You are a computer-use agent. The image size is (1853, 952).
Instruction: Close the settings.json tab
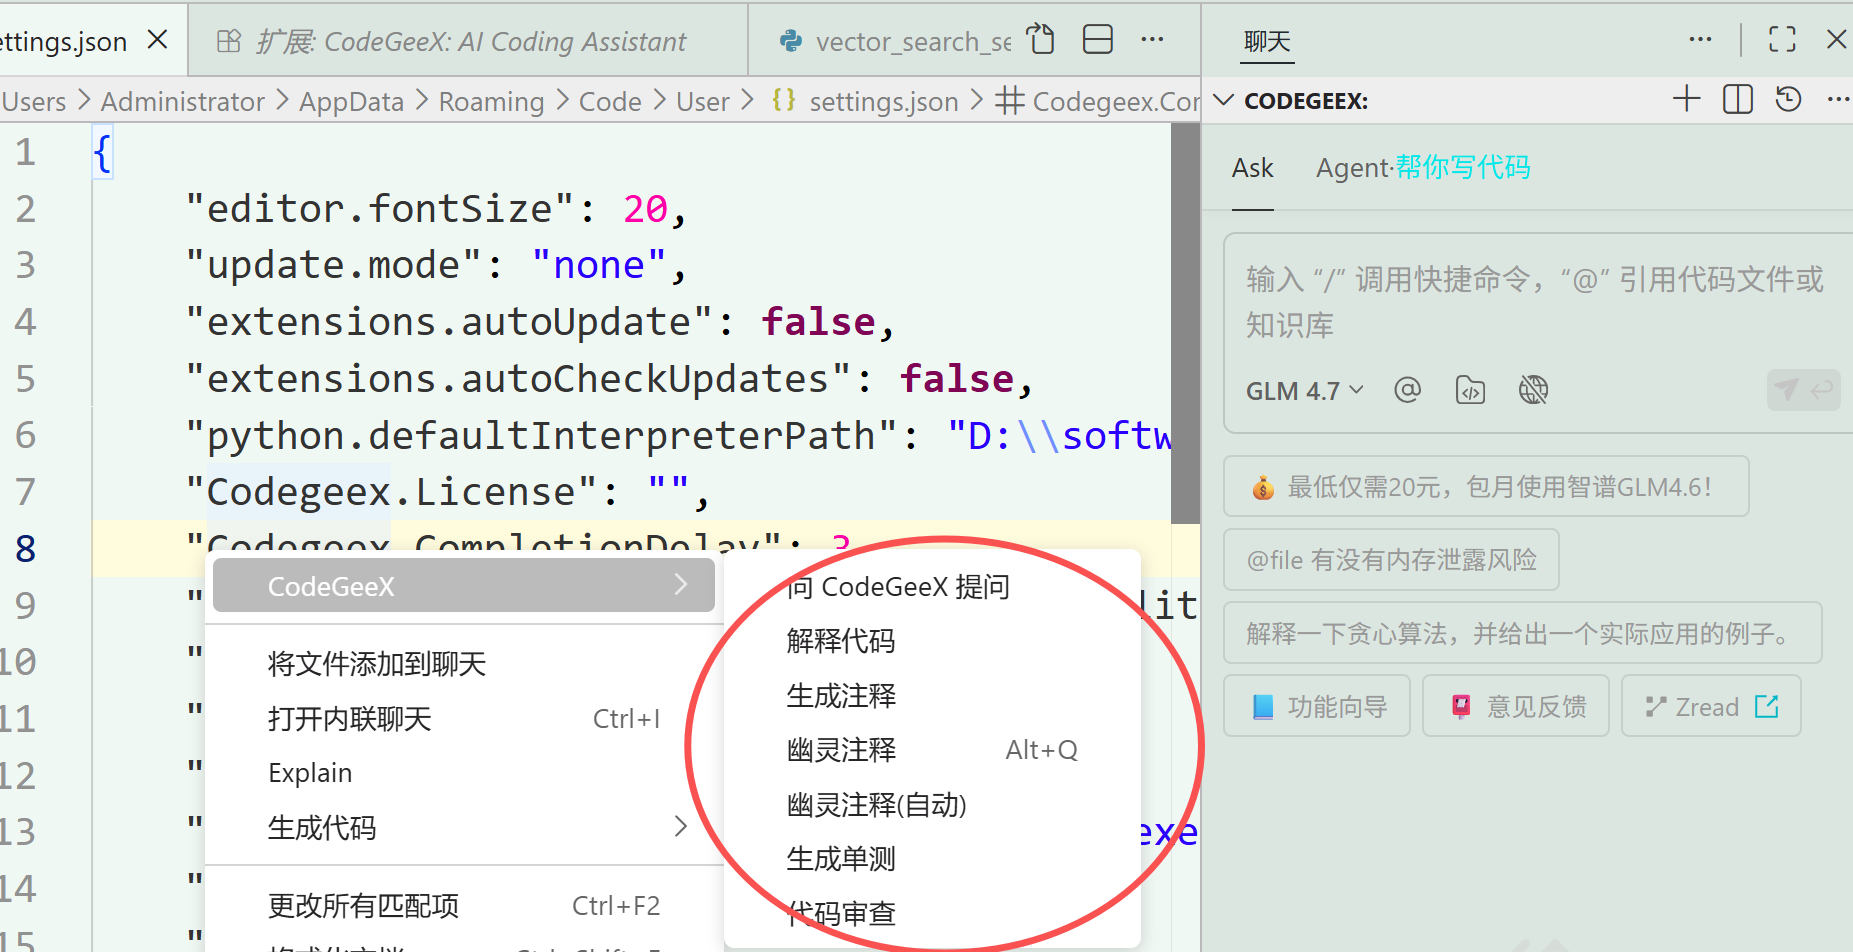157,40
